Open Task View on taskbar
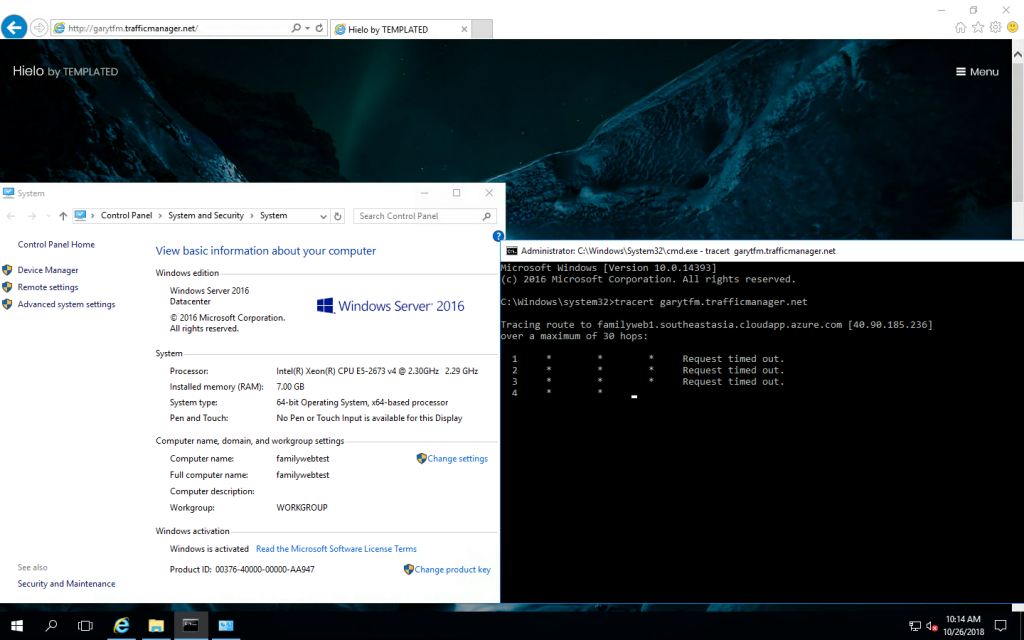Screen dimensions: 1024x640 (85, 626)
